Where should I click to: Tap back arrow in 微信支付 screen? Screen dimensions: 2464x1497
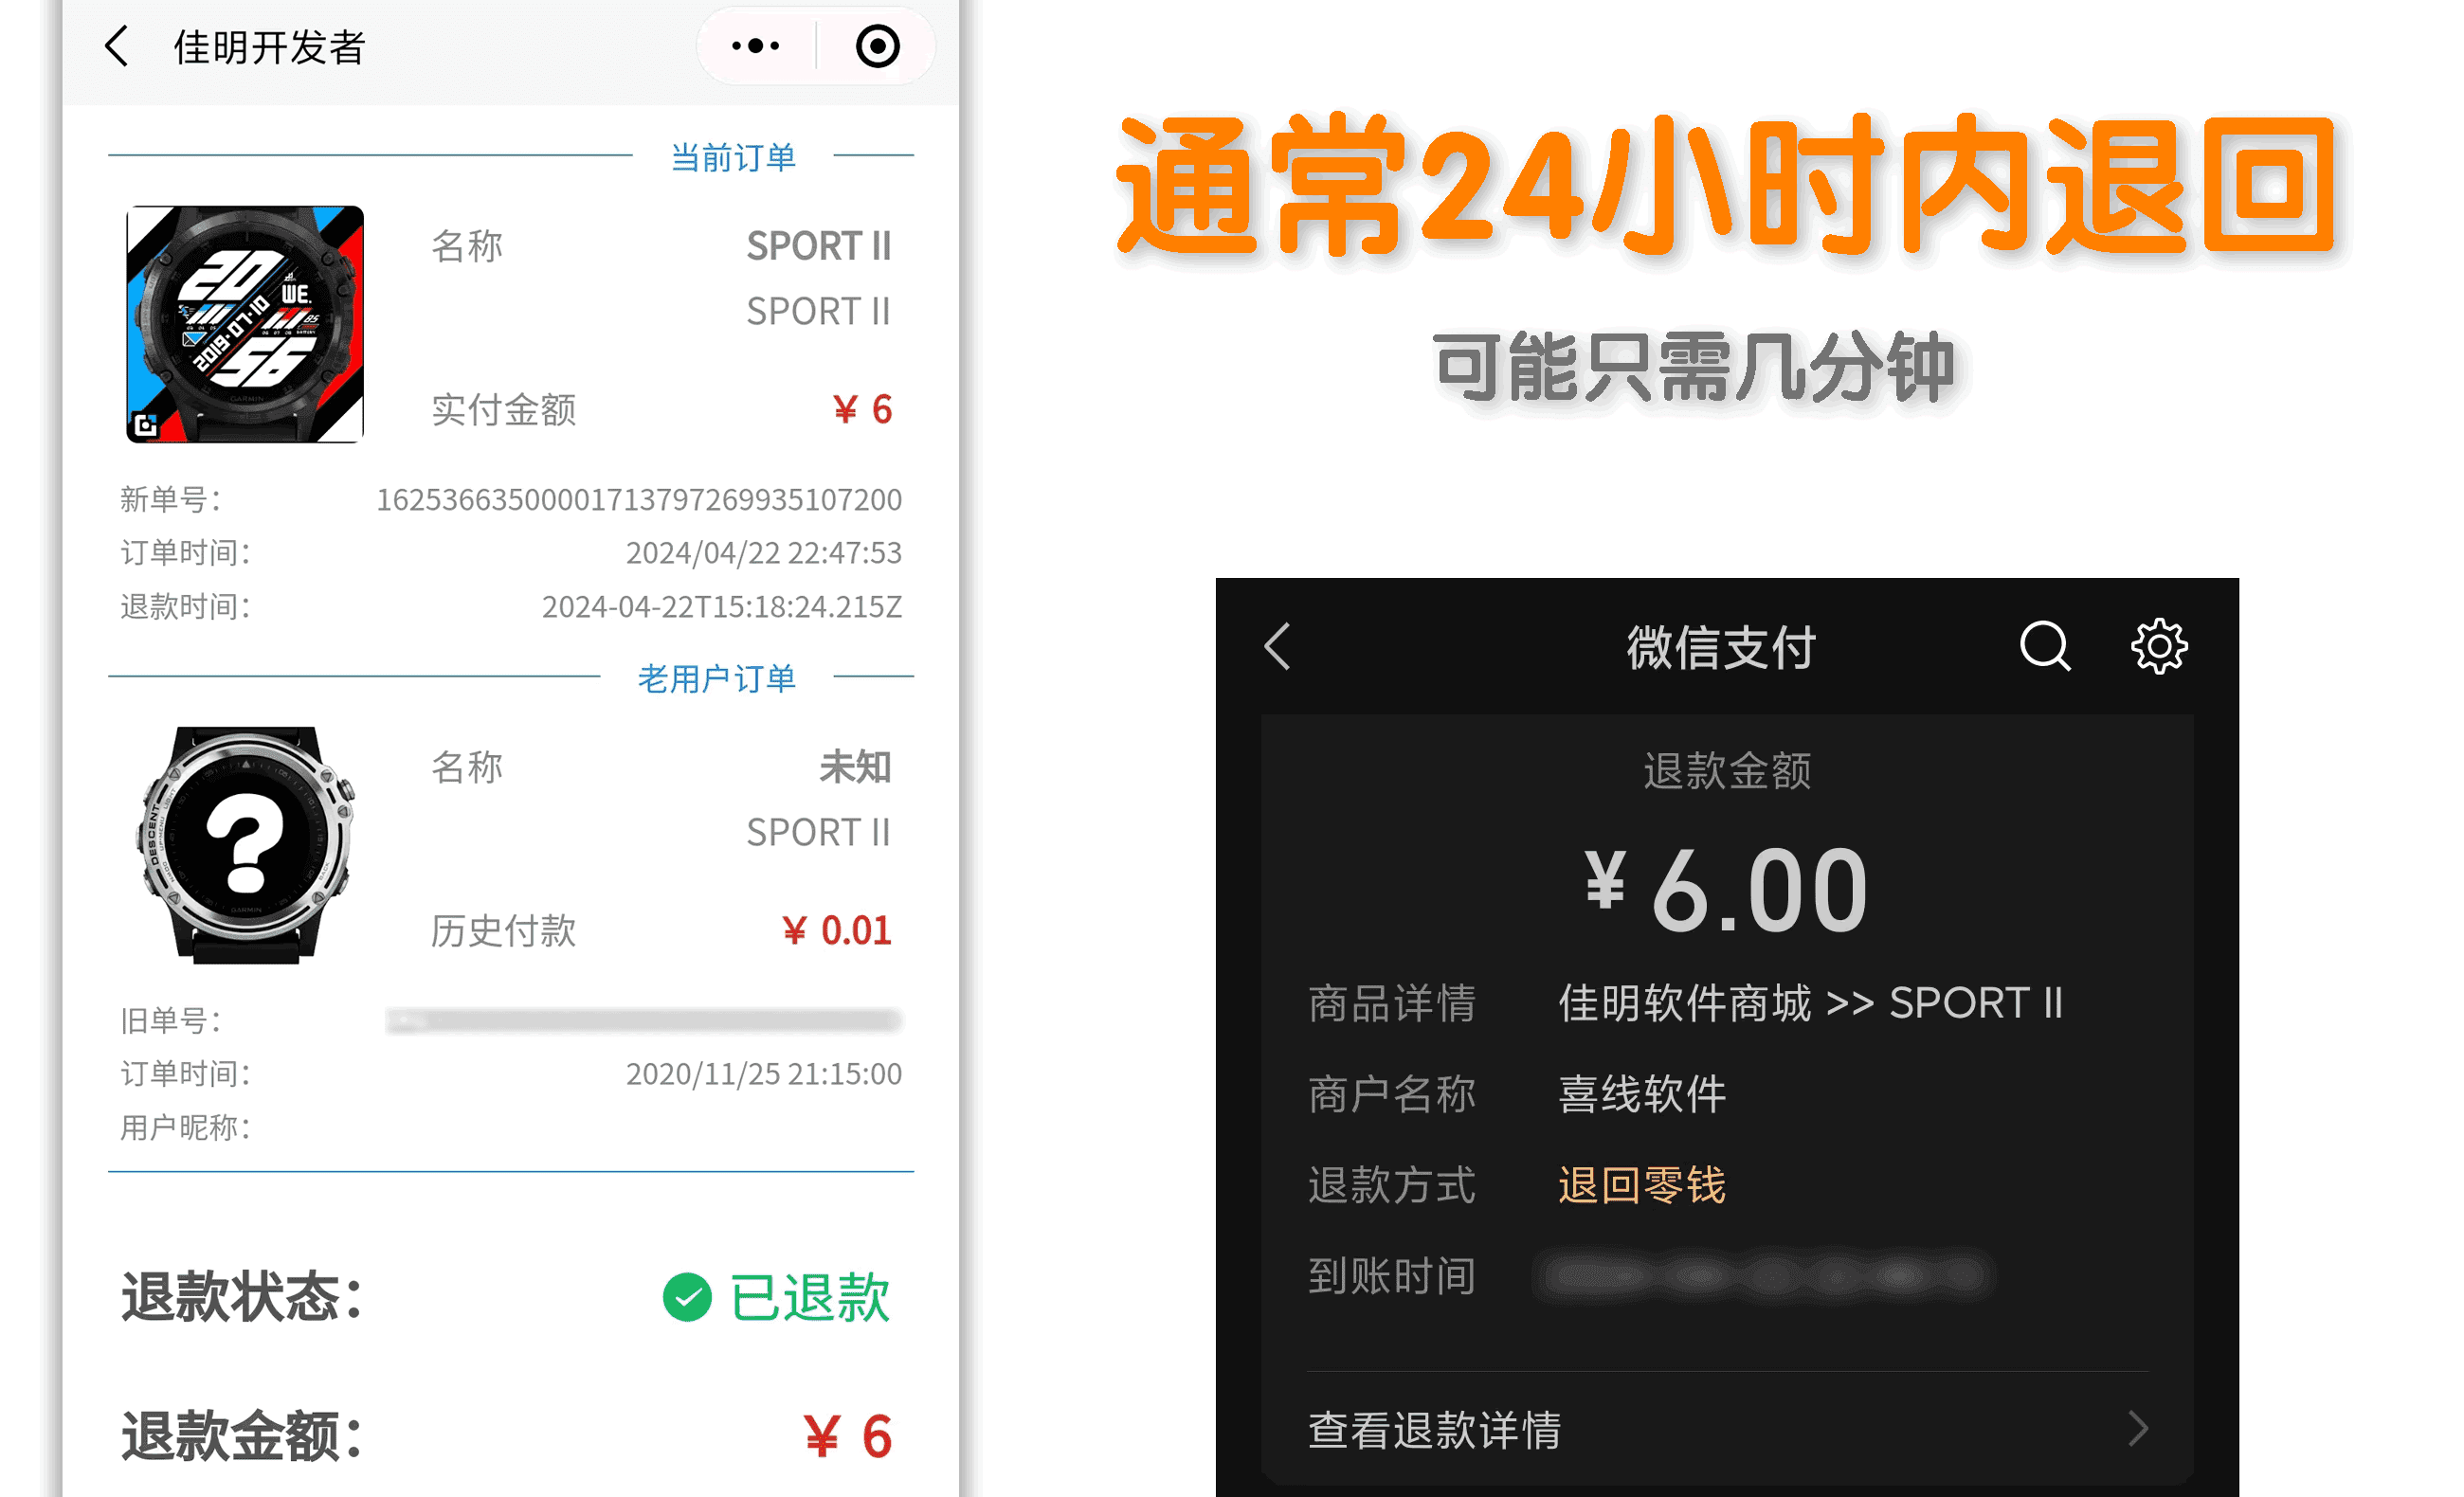tap(1277, 646)
